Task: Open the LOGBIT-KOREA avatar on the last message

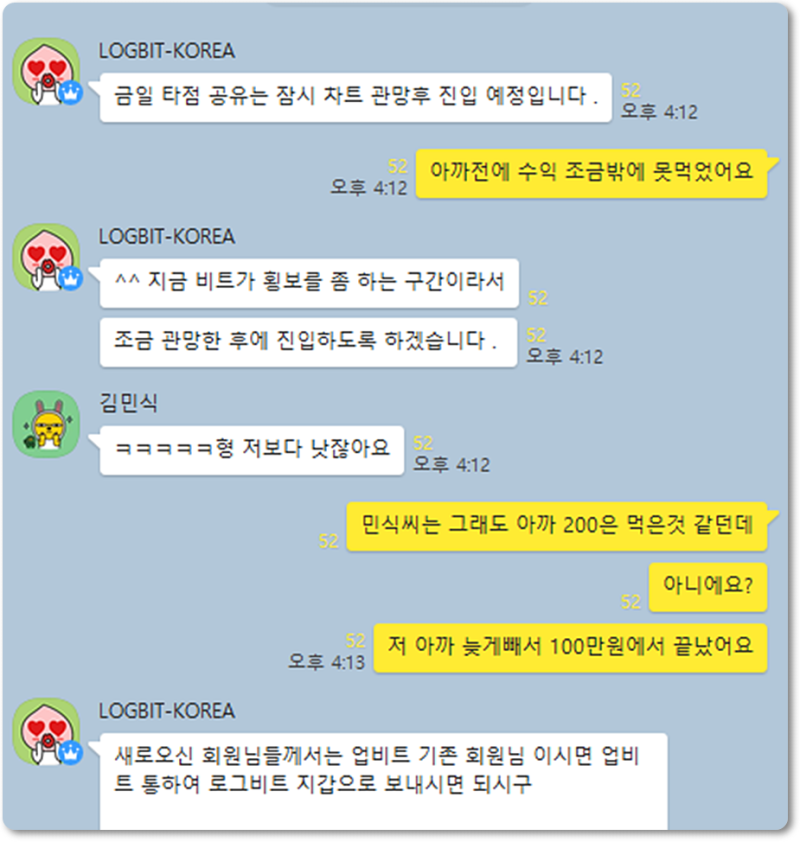Action: (47, 732)
